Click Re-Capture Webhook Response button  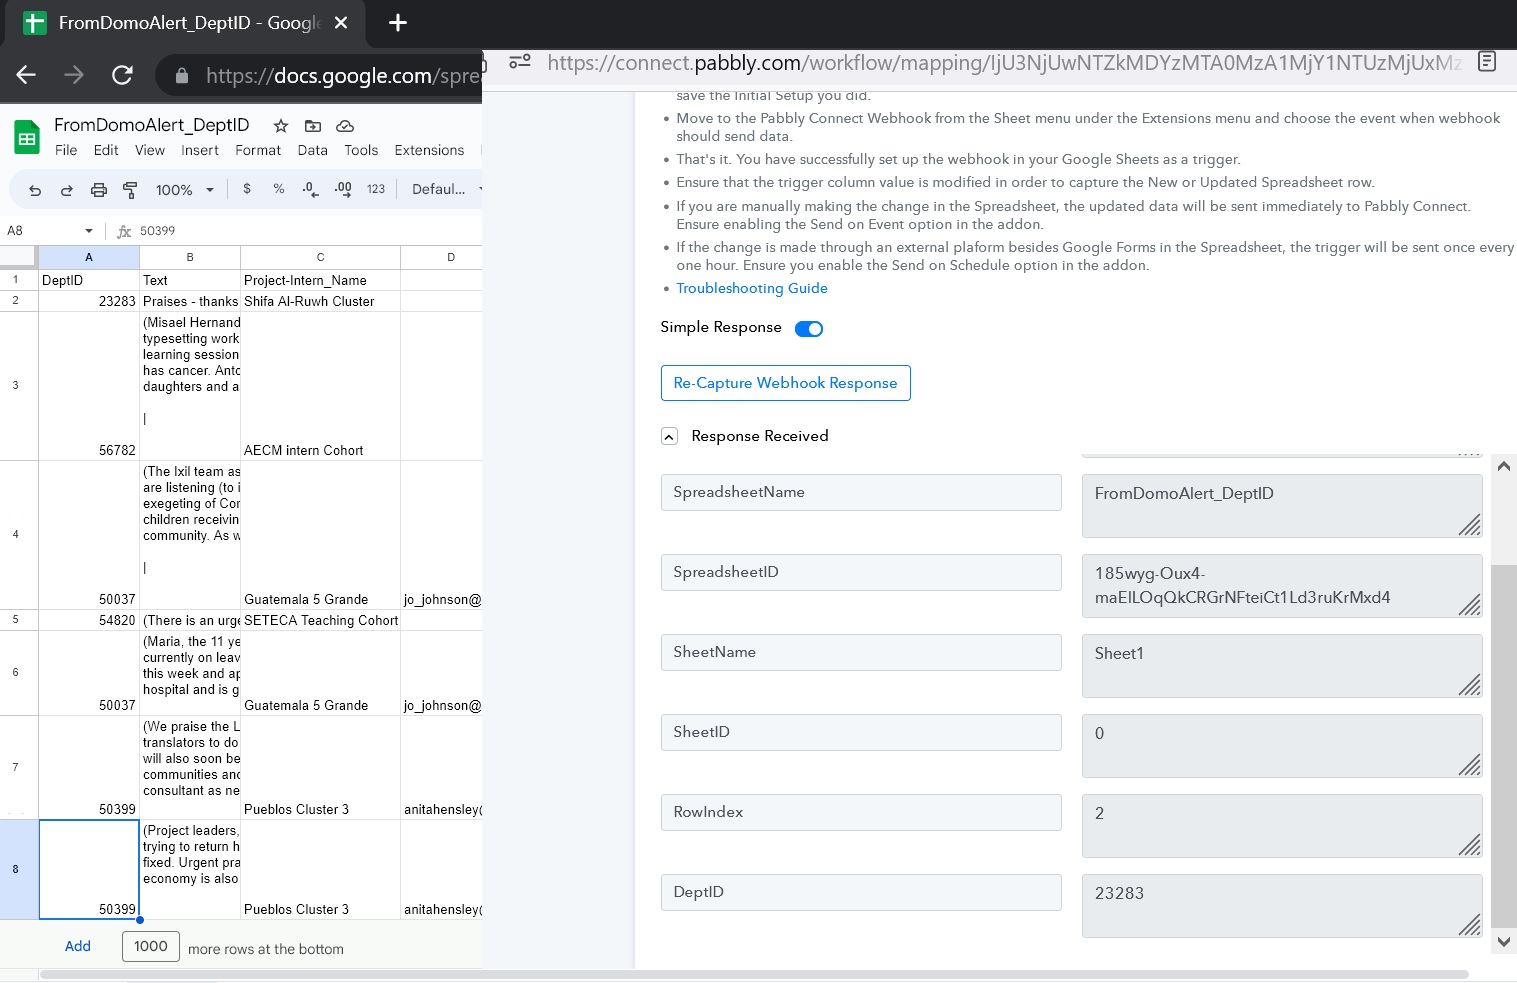(x=786, y=383)
